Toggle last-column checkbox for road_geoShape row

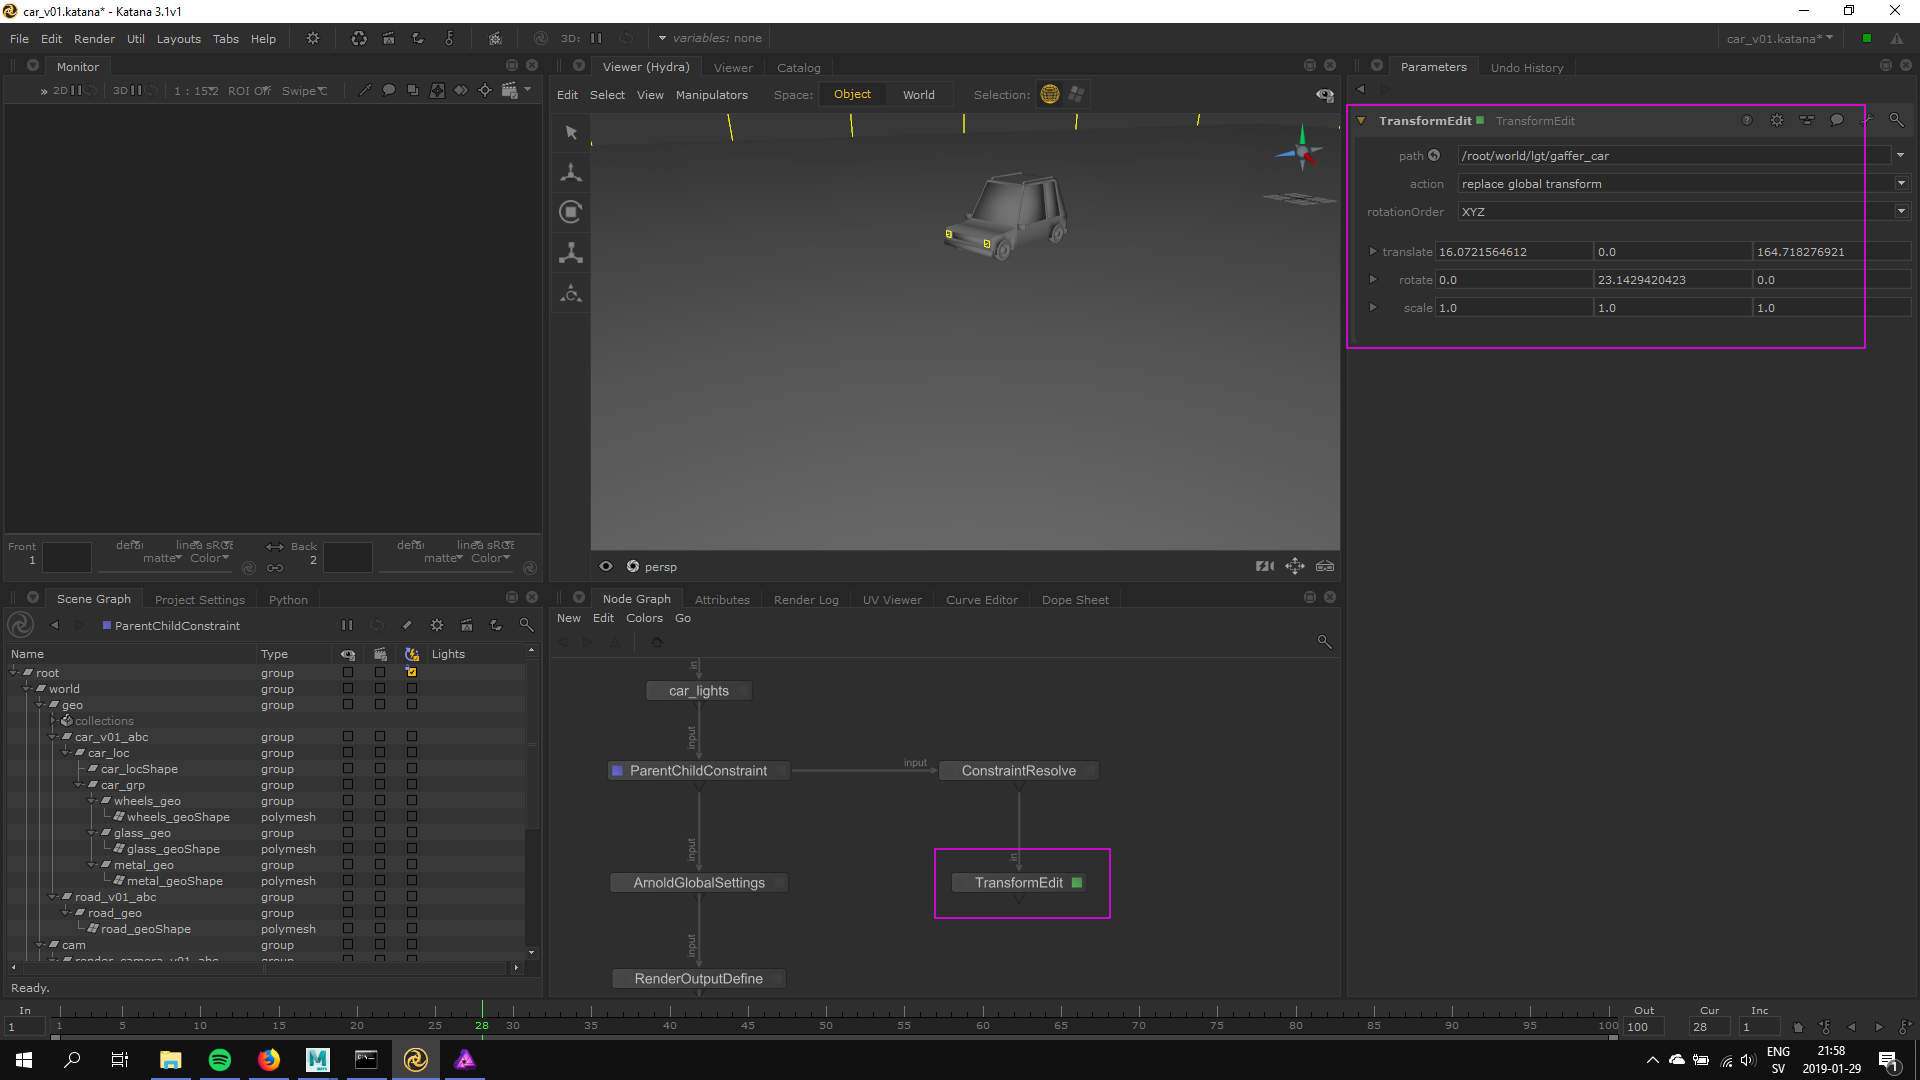[412, 929]
